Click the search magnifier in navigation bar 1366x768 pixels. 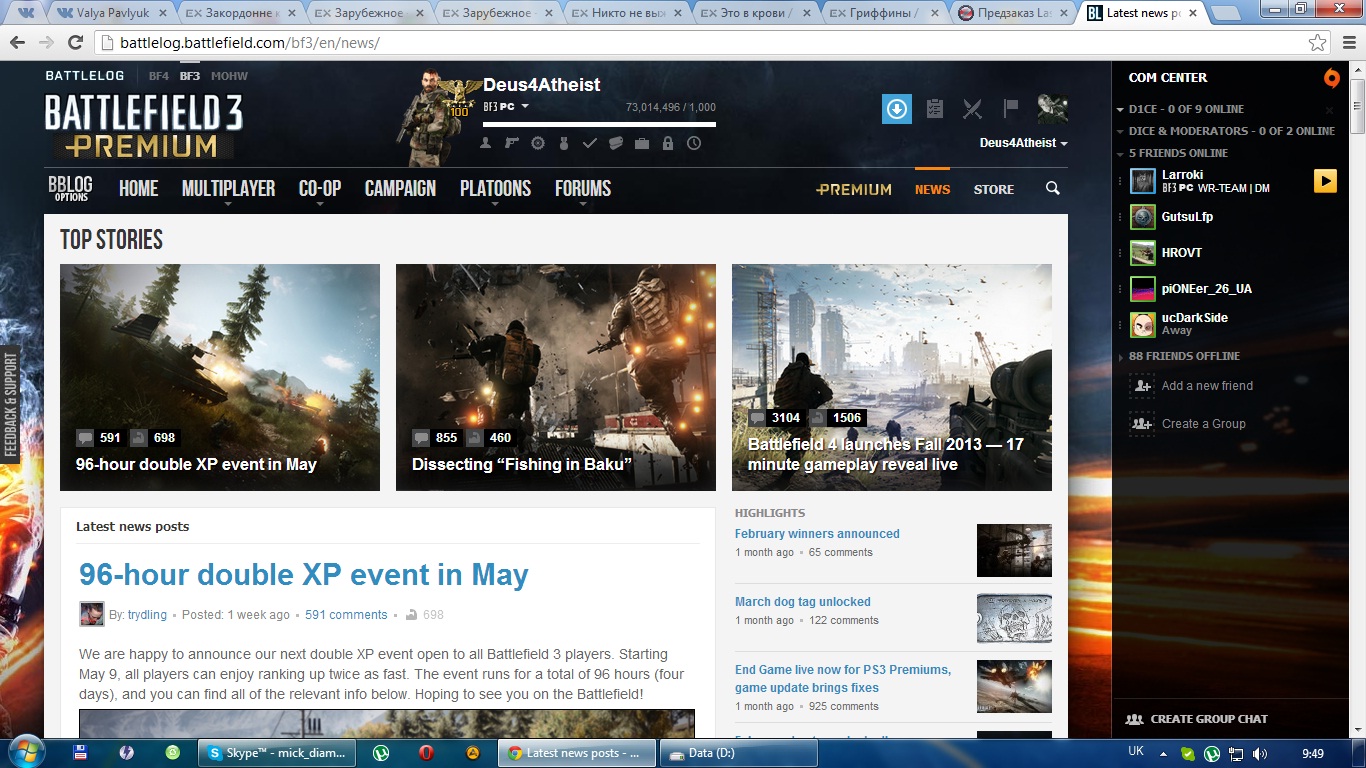1052,189
